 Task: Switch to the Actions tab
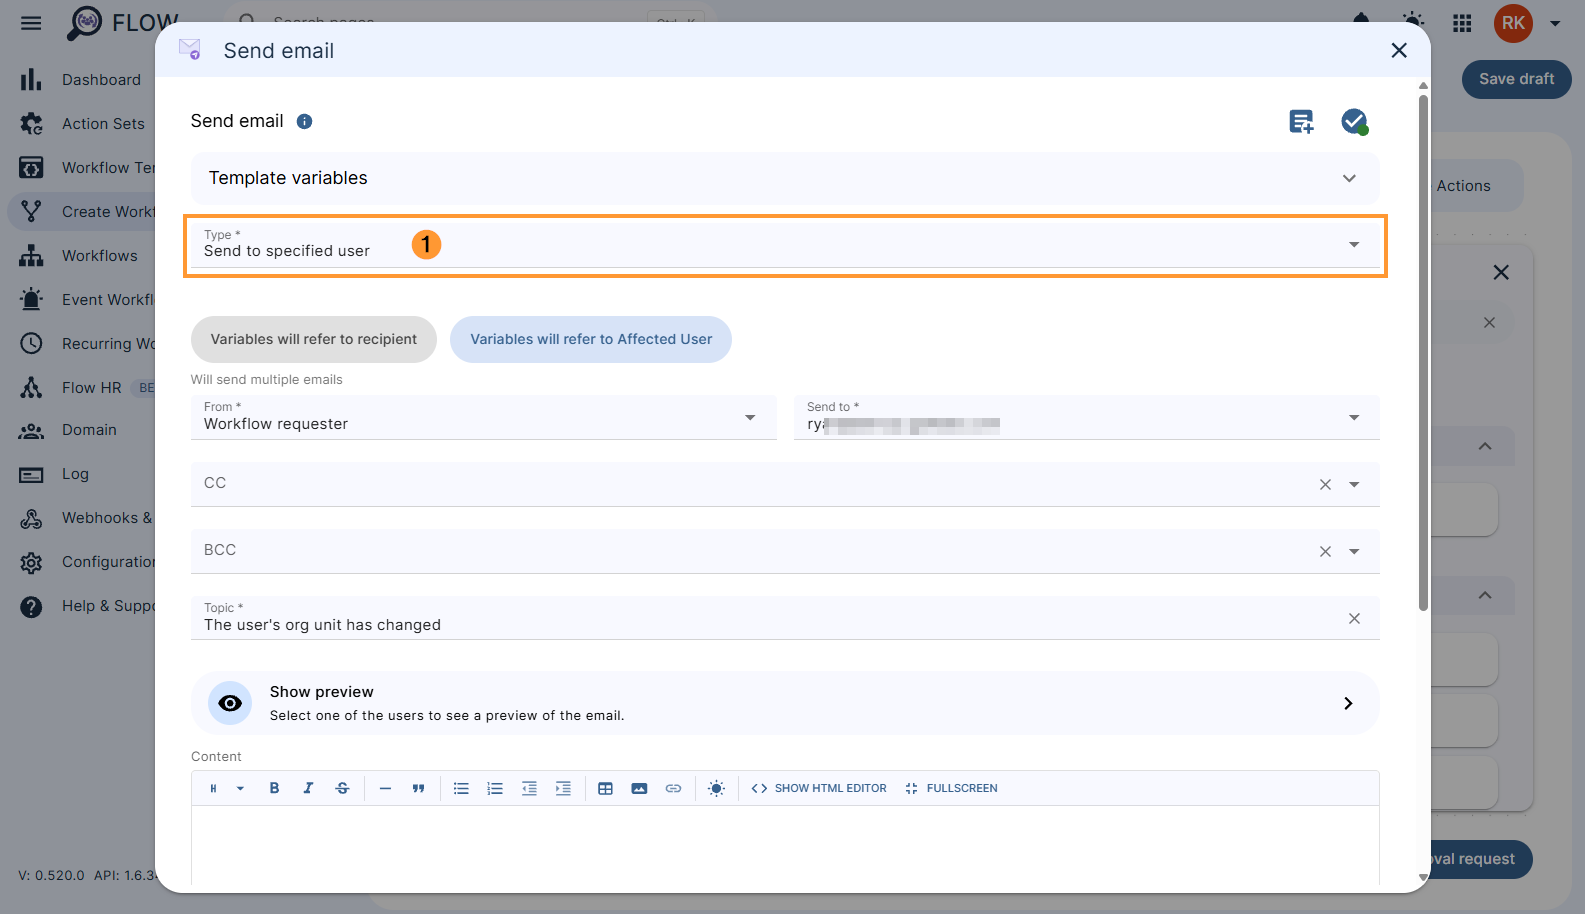(x=1463, y=186)
